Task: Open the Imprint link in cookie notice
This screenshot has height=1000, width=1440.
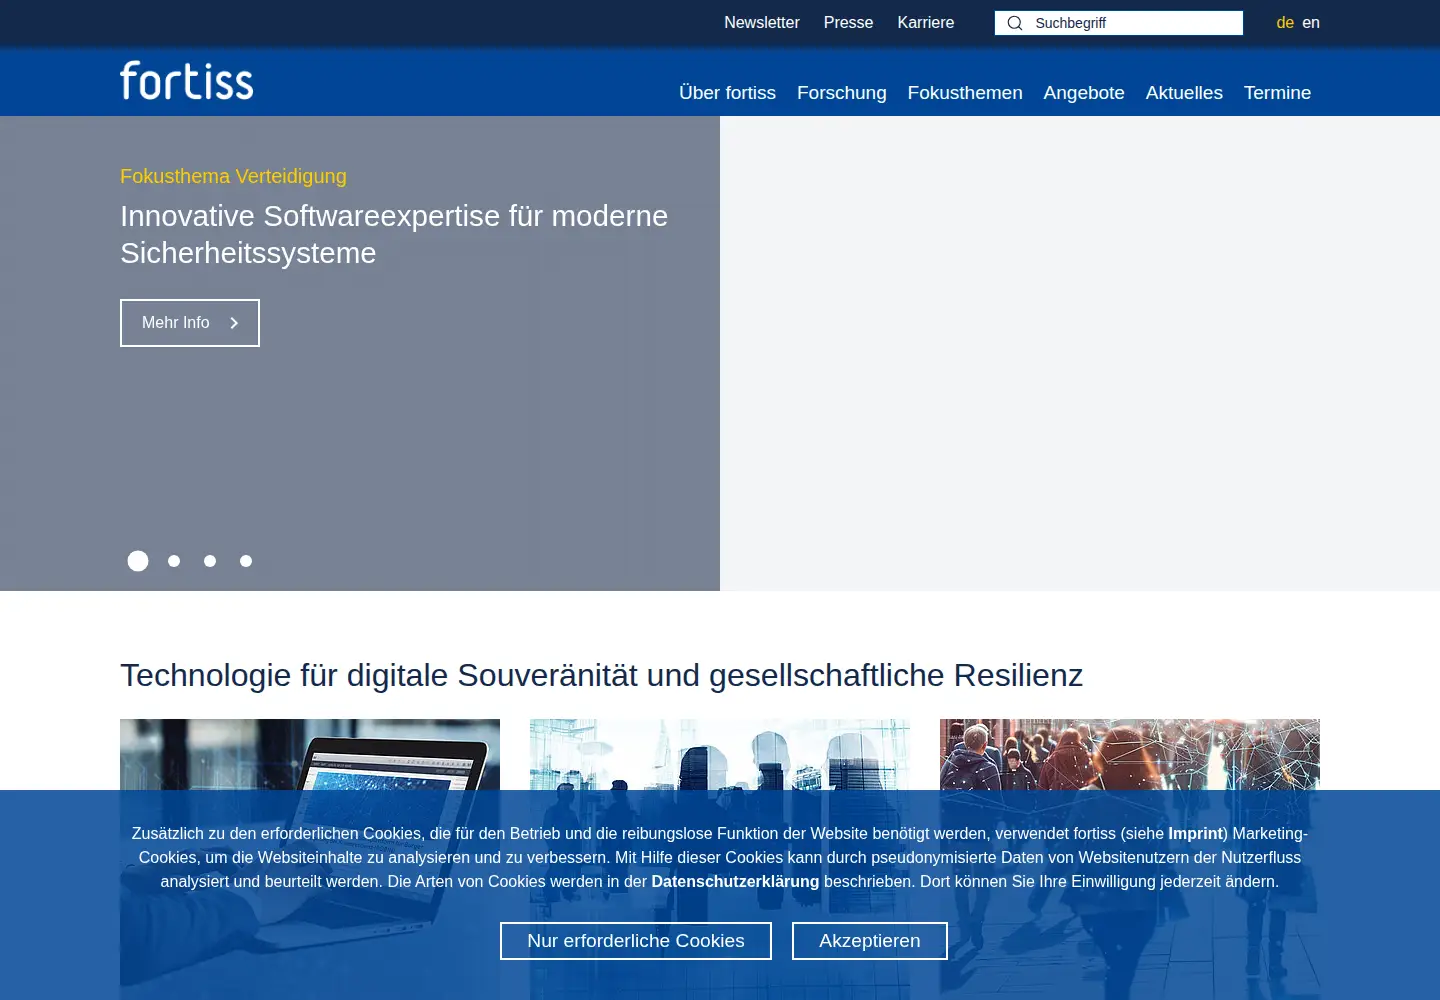Action: pos(1196,833)
